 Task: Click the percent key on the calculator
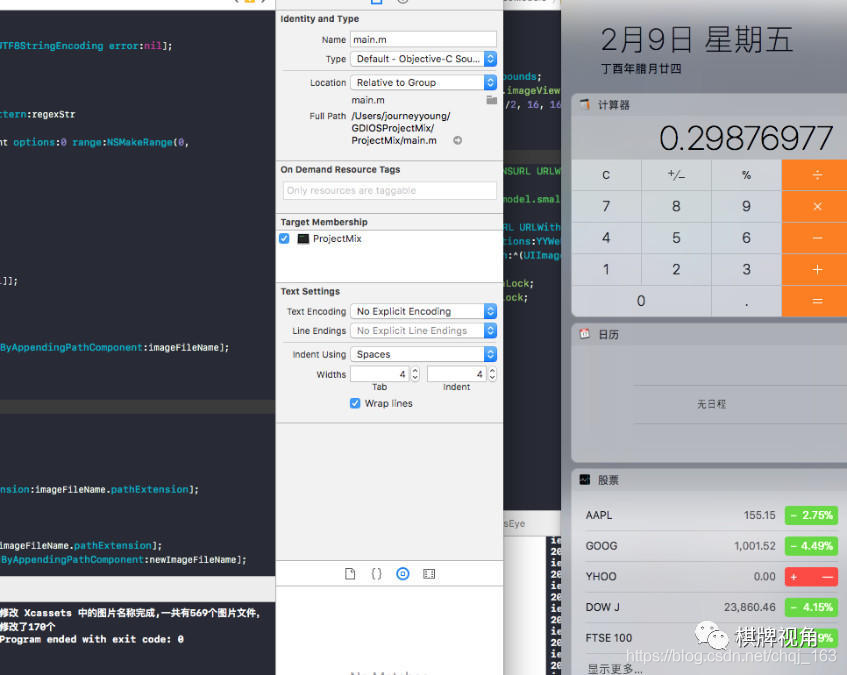[747, 175]
